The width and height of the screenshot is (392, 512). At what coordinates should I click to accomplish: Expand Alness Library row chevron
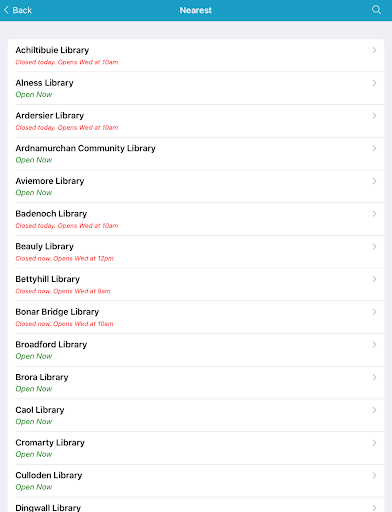[374, 83]
